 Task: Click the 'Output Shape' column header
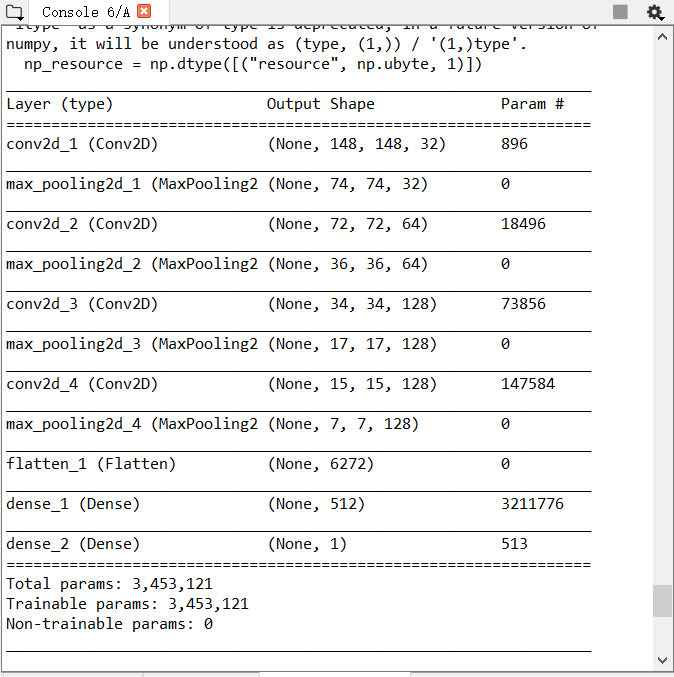[x=320, y=104]
